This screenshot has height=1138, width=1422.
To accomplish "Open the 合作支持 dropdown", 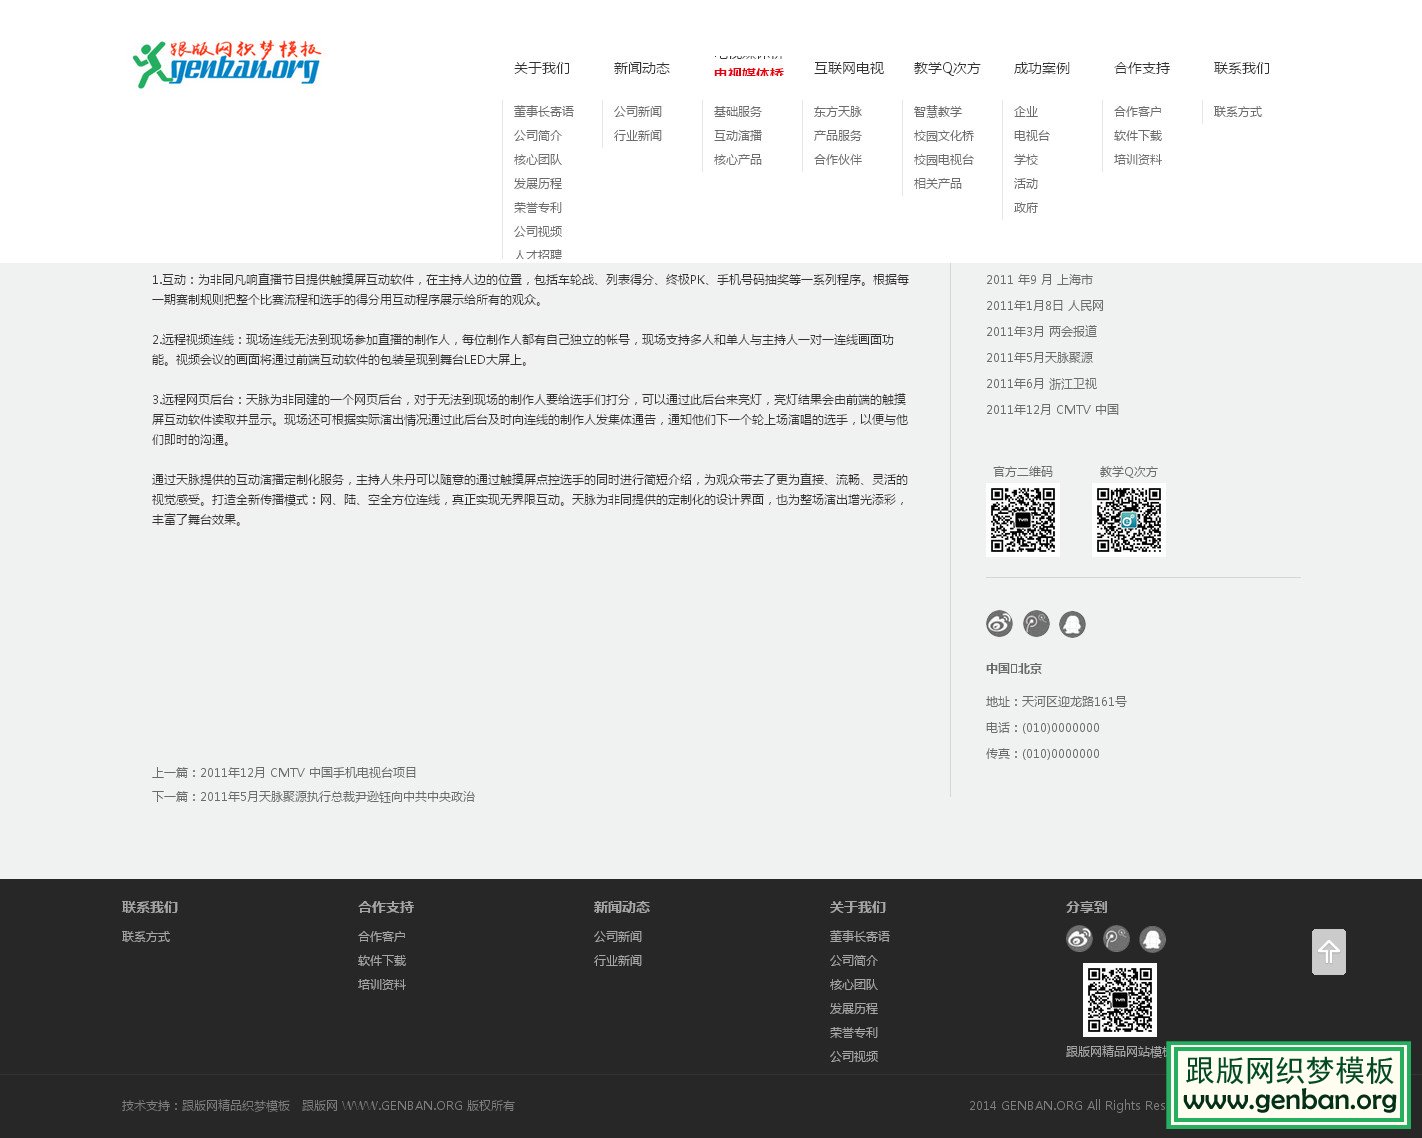I will (x=1141, y=68).
